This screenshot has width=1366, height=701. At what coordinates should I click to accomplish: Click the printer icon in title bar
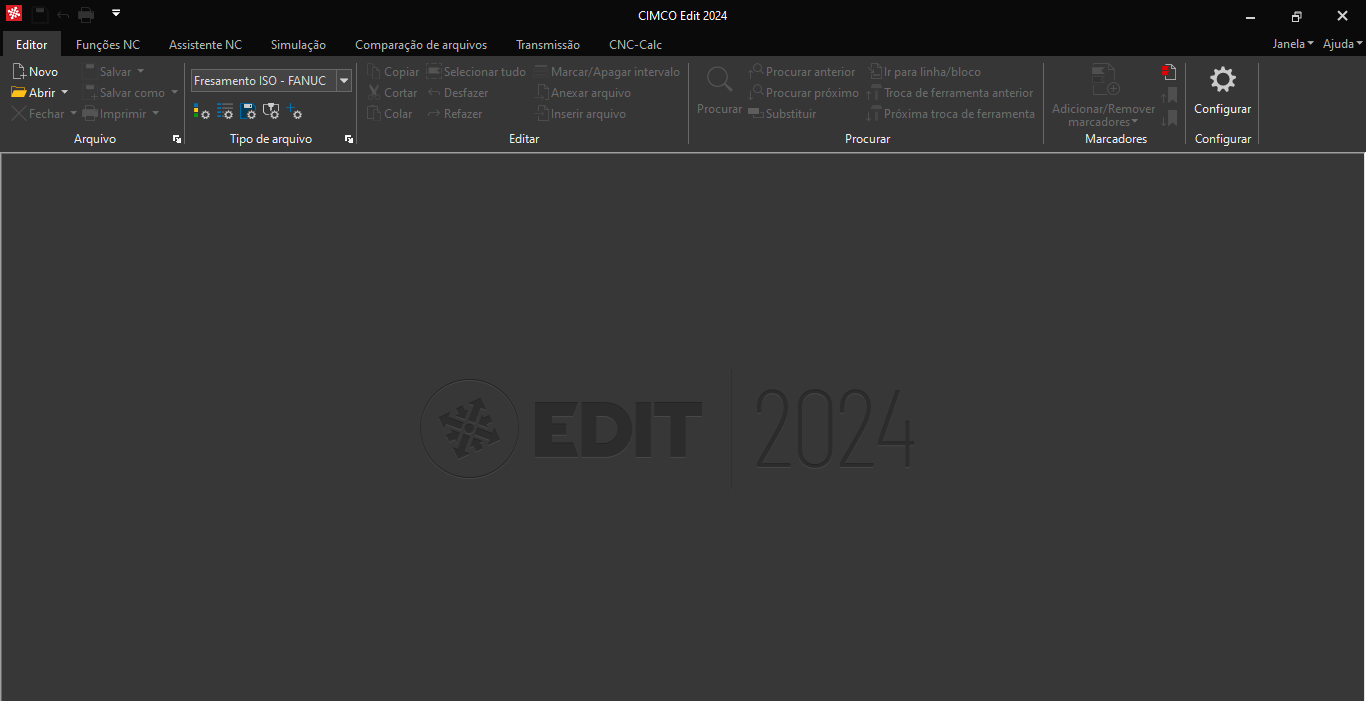pyautogui.click(x=86, y=15)
